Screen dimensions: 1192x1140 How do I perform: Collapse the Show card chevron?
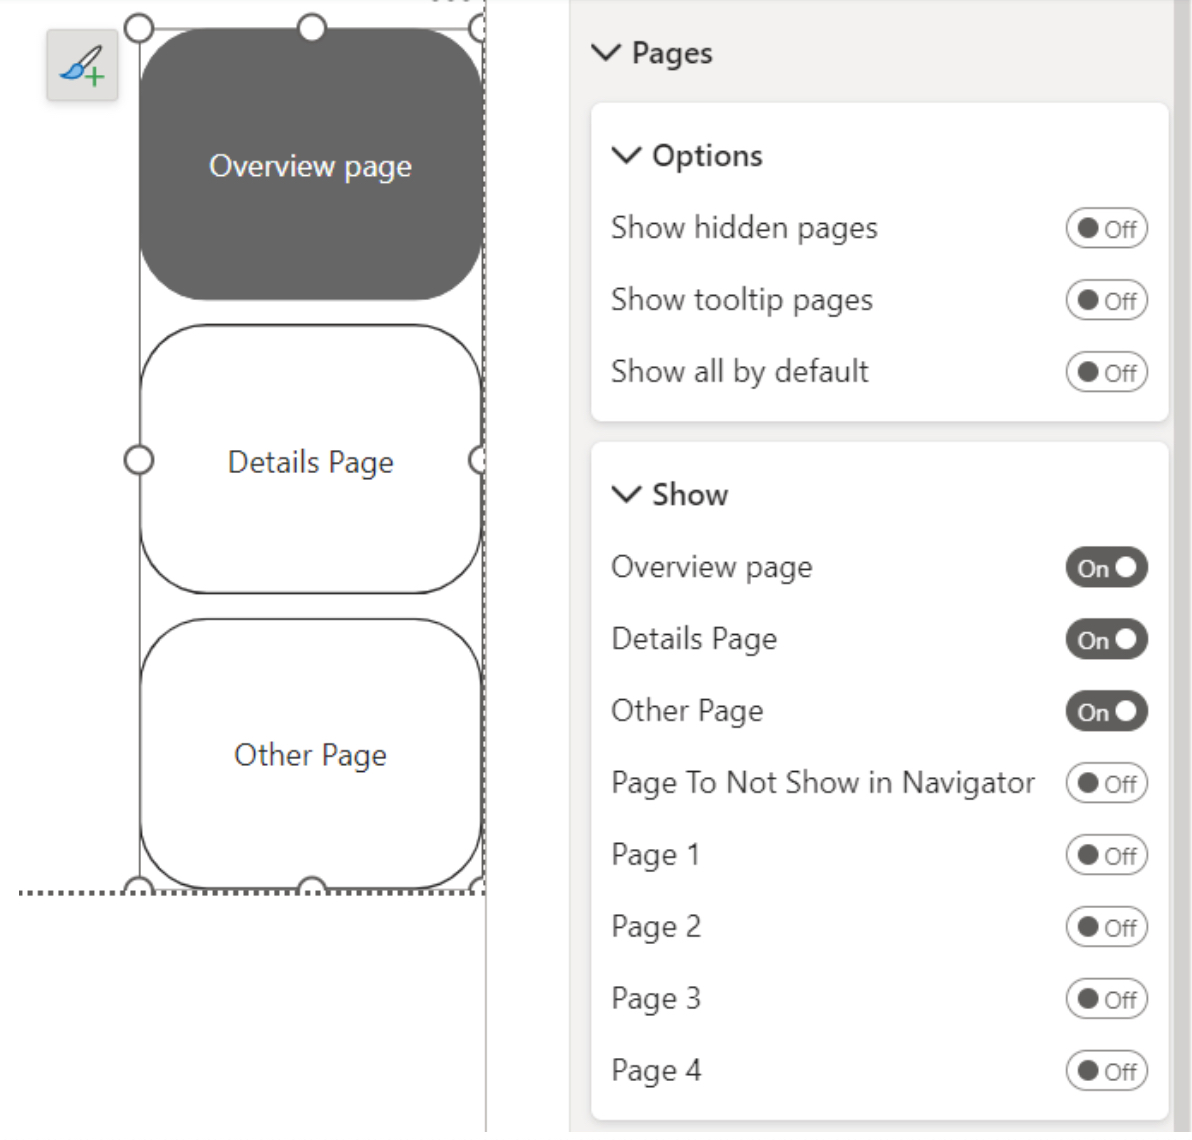[626, 495]
